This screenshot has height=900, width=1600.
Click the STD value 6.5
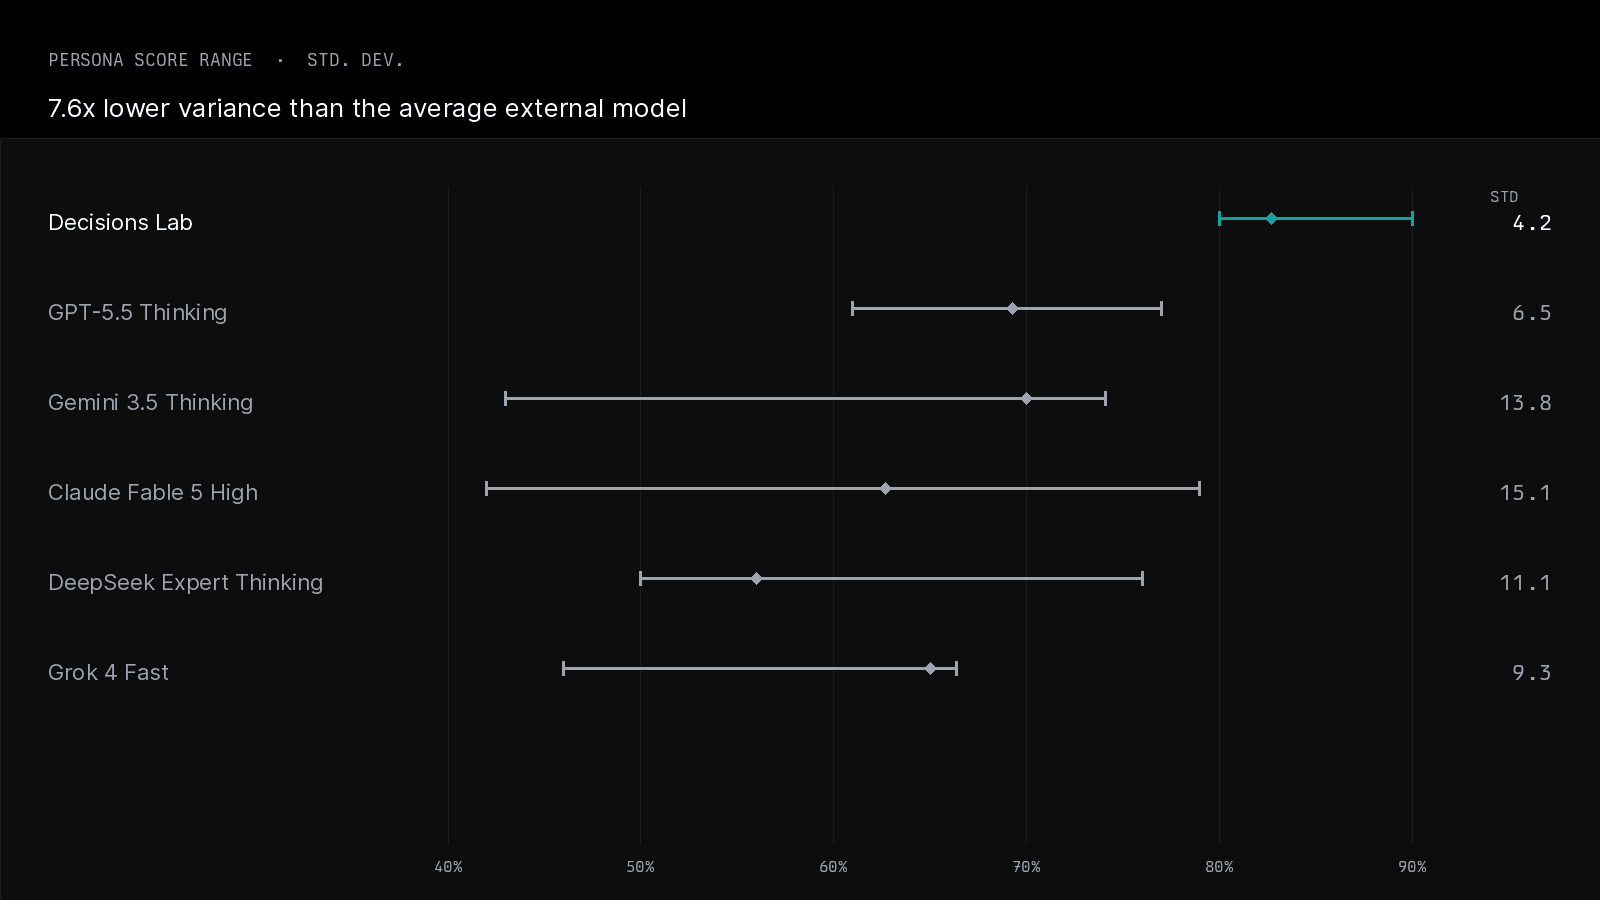[x=1532, y=313]
